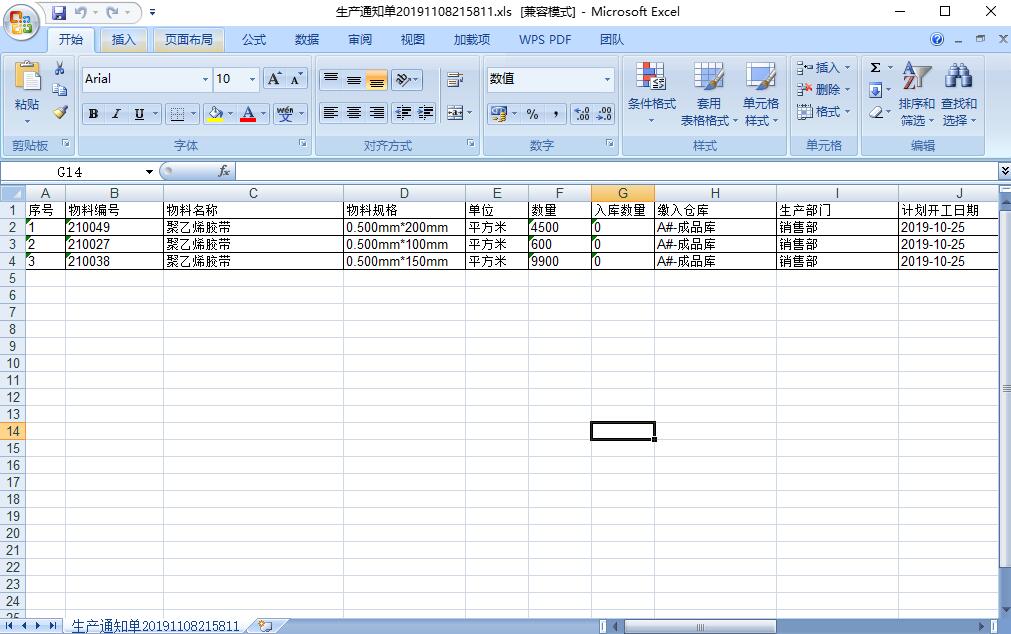Switch to the 公式 (Formulas) ribbon tab

[254, 40]
